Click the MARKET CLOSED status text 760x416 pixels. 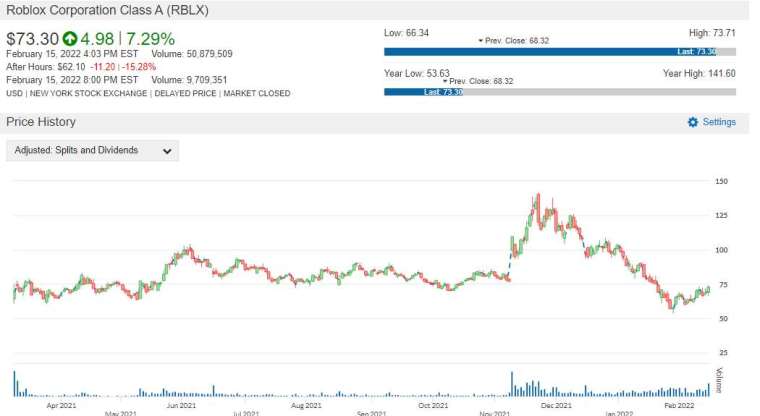click(257, 94)
